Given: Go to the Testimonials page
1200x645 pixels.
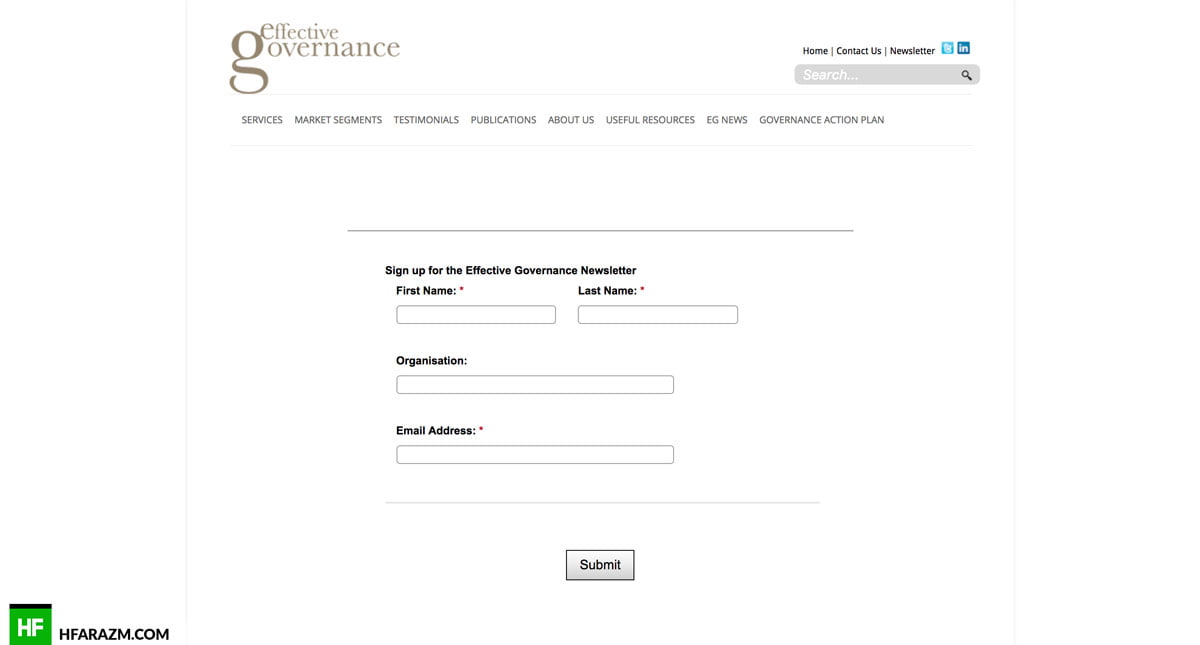Looking at the screenshot, I should (426, 120).
